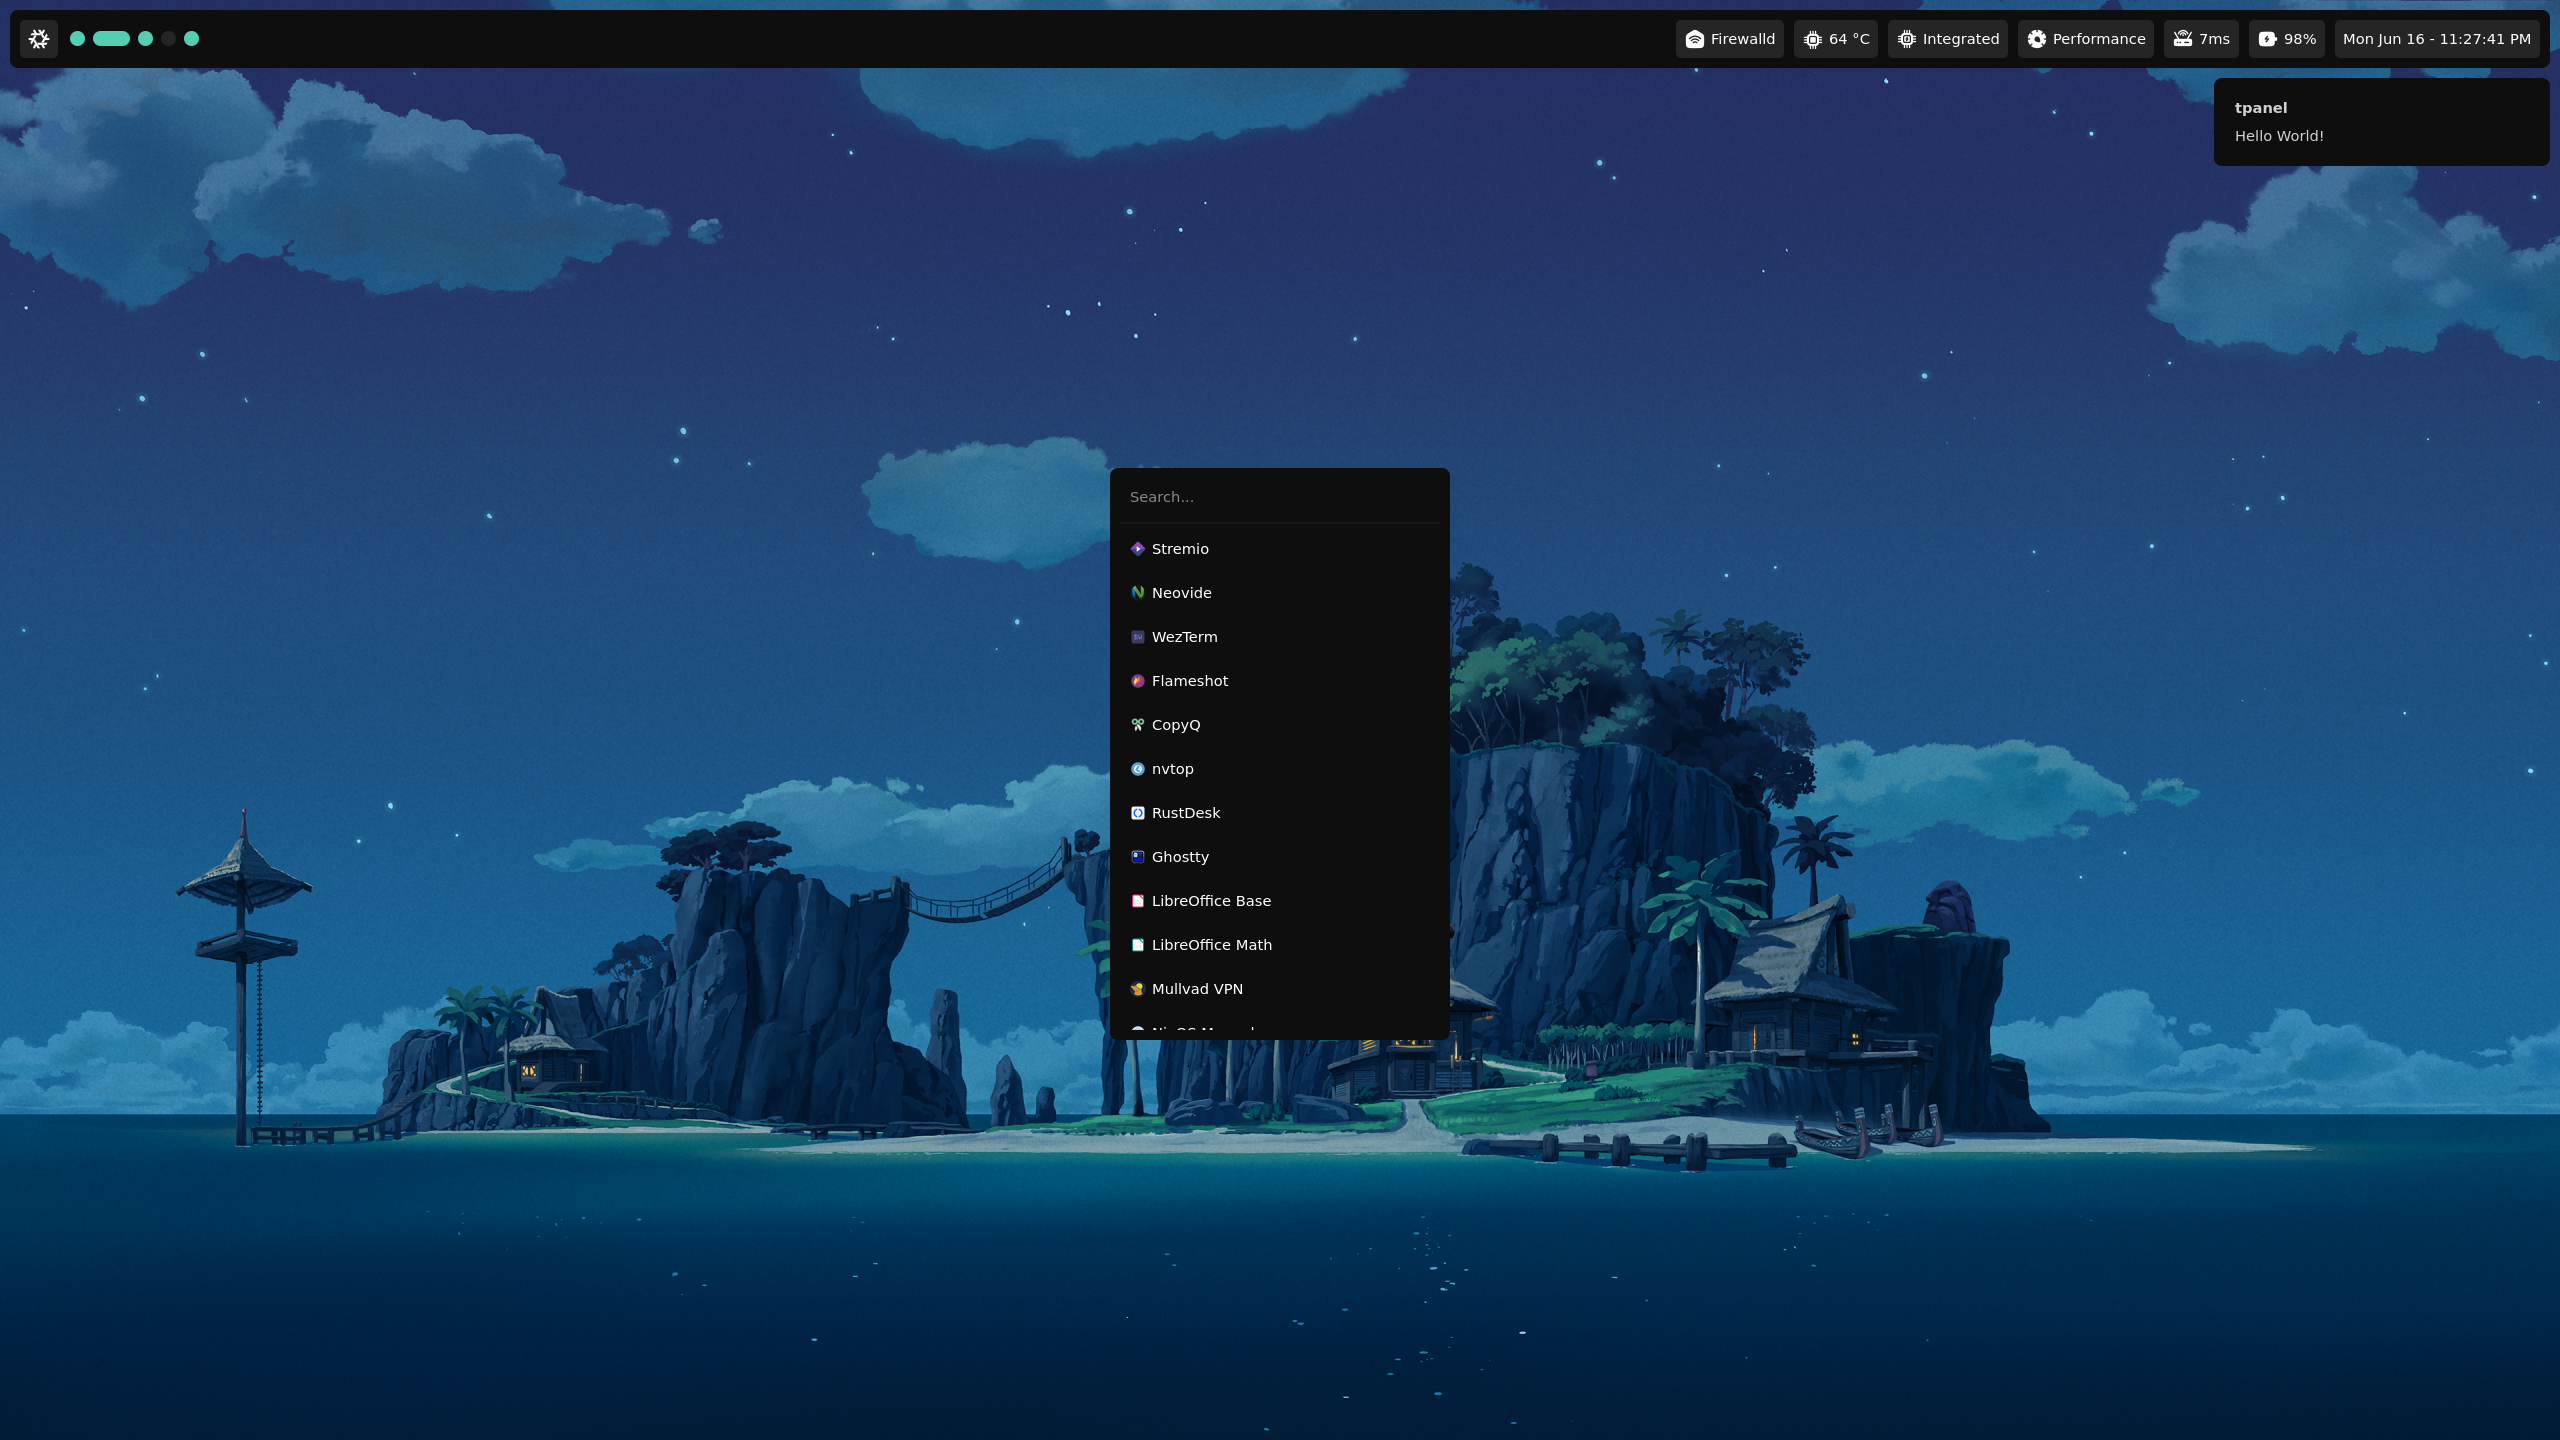The image size is (2560, 1440).
Task: Open the gear launcher icon in top bar
Action: coord(39,39)
